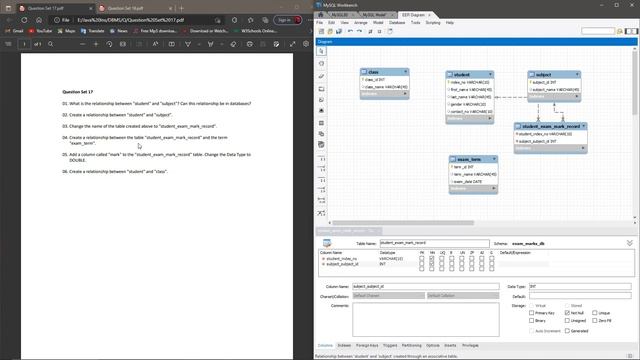Select the place new view tool
Image resolution: width=640 pixels, height=360 pixels.
(x=322, y=134)
